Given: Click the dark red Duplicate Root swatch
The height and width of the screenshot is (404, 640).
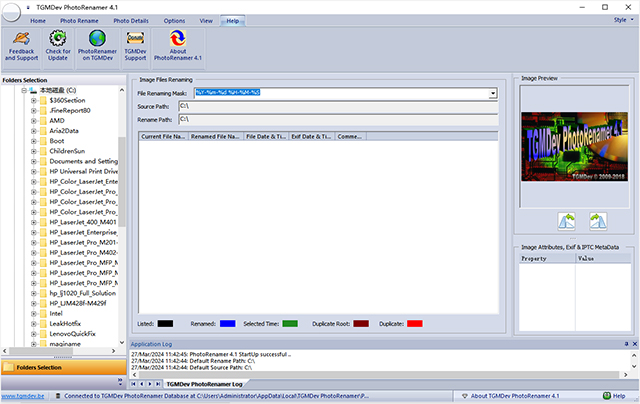Looking at the screenshot, I should pyautogui.click(x=361, y=324).
